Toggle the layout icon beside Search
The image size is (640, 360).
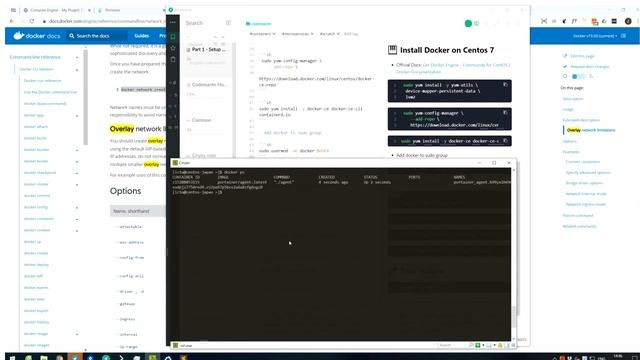pos(229,23)
